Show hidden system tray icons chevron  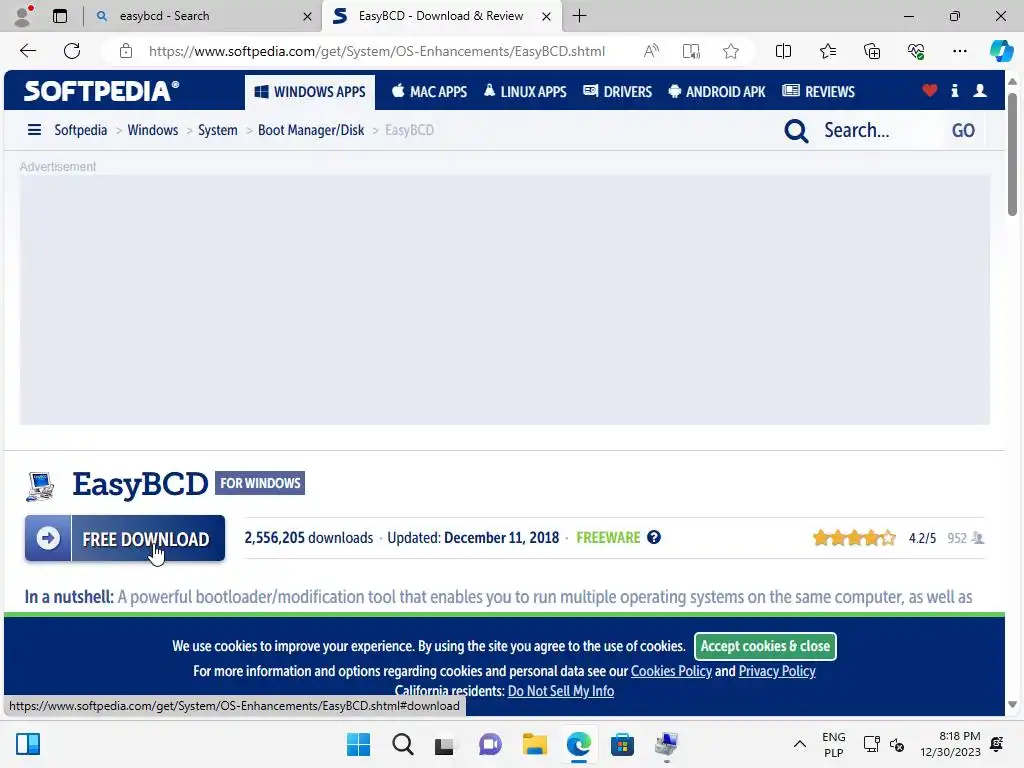799,744
